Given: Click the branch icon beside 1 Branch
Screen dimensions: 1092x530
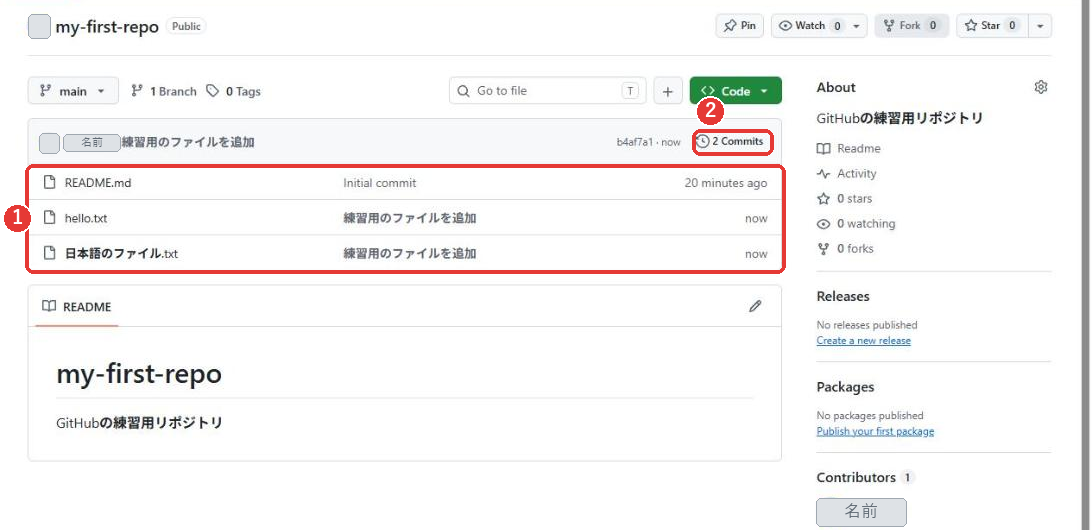Looking at the screenshot, I should [137, 91].
